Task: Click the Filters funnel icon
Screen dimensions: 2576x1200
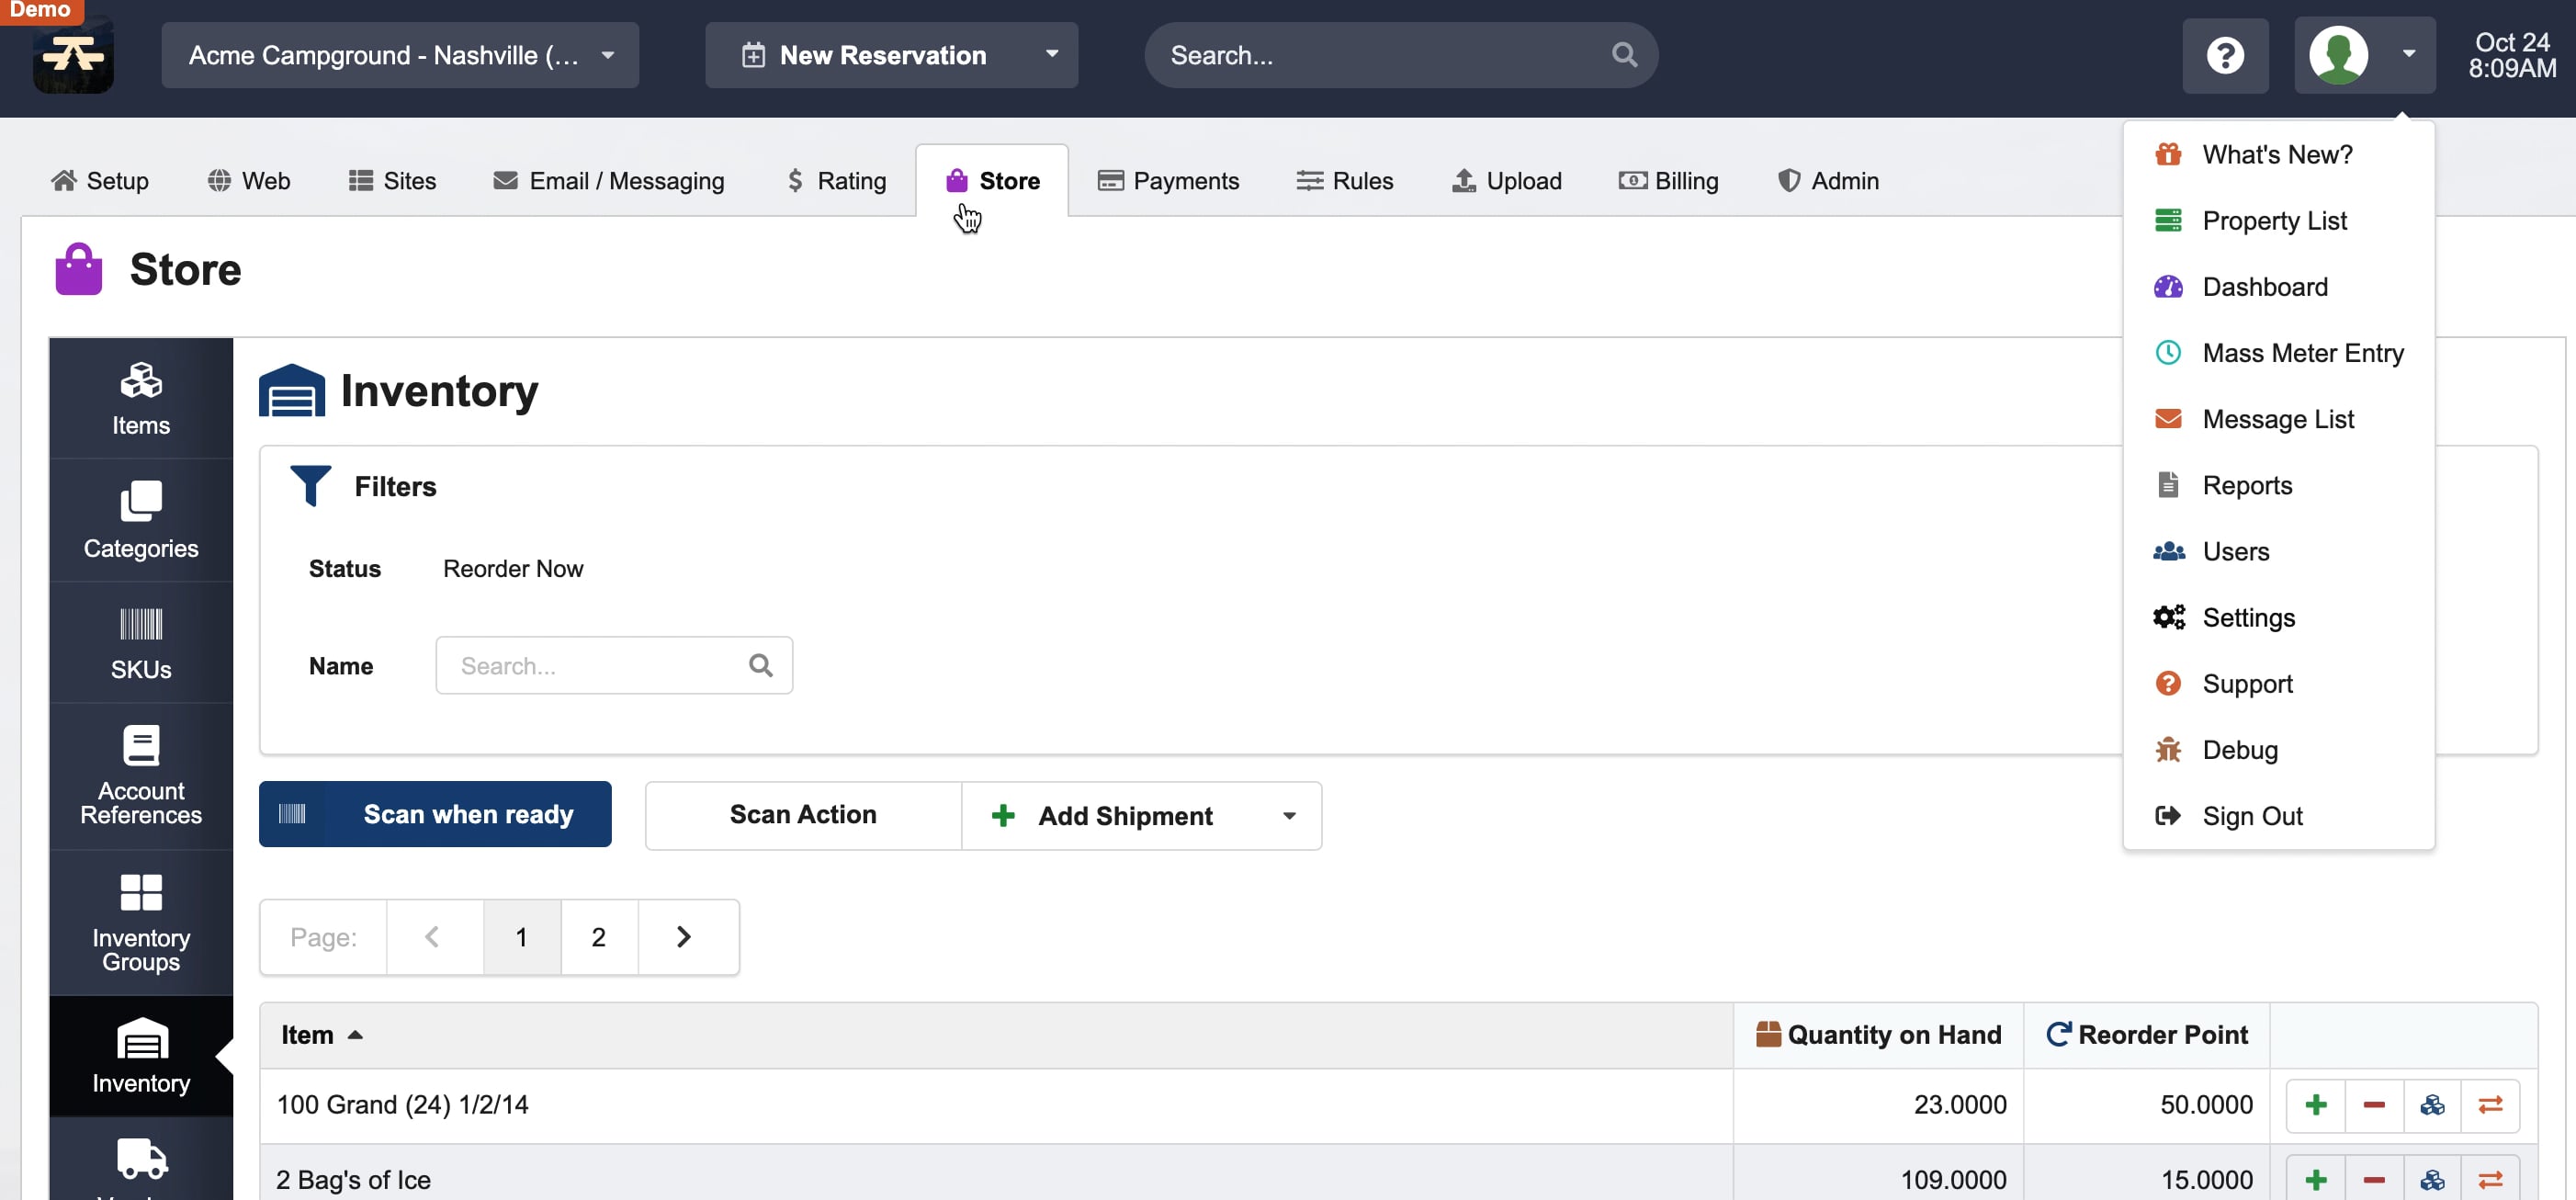Action: [310, 486]
